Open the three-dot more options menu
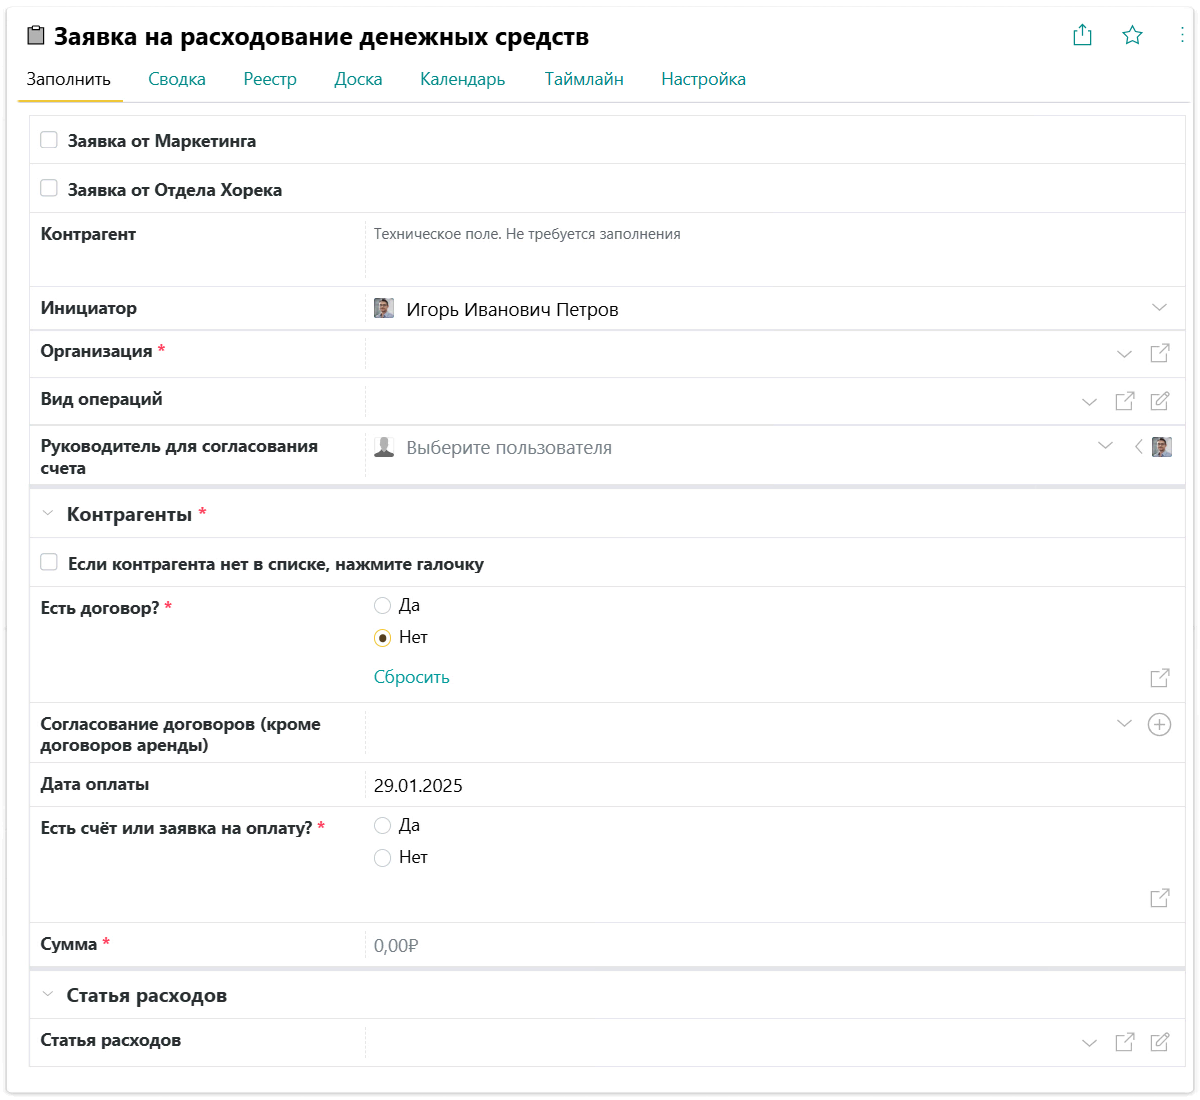1200x1100 pixels. pos(1182,36)
